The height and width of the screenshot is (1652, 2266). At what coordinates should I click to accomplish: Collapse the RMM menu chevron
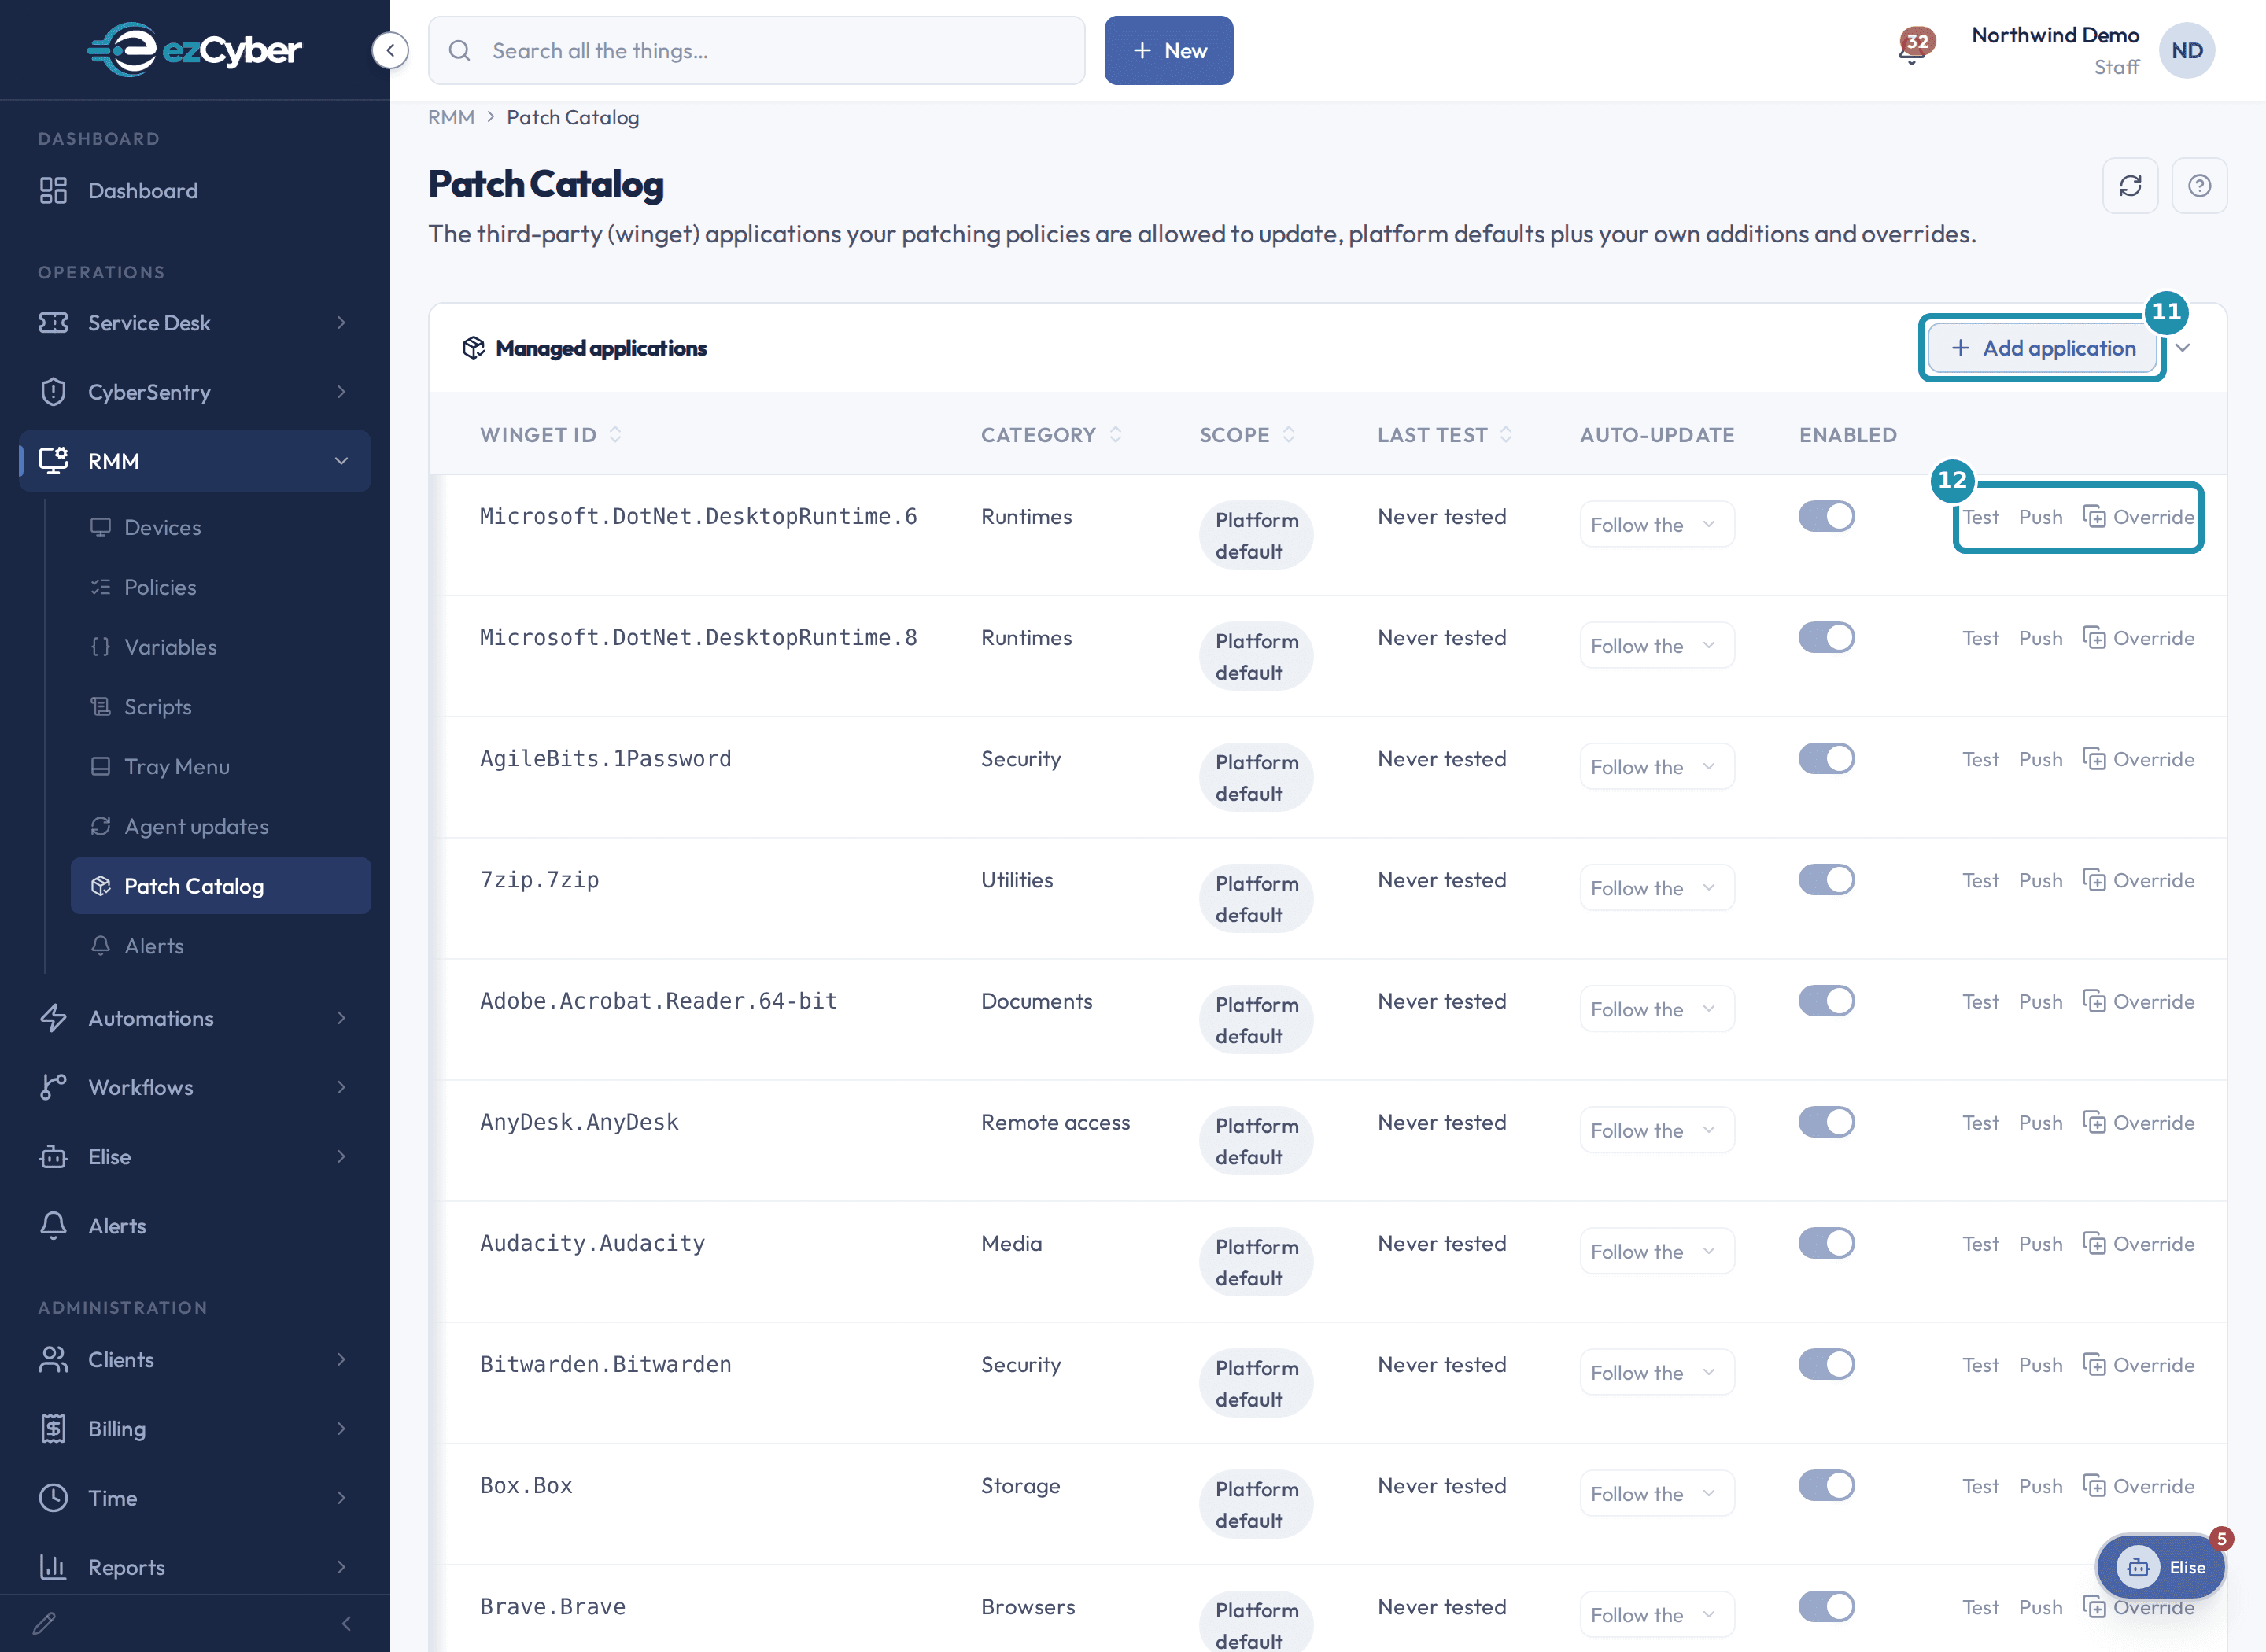[x=341, y=460]
